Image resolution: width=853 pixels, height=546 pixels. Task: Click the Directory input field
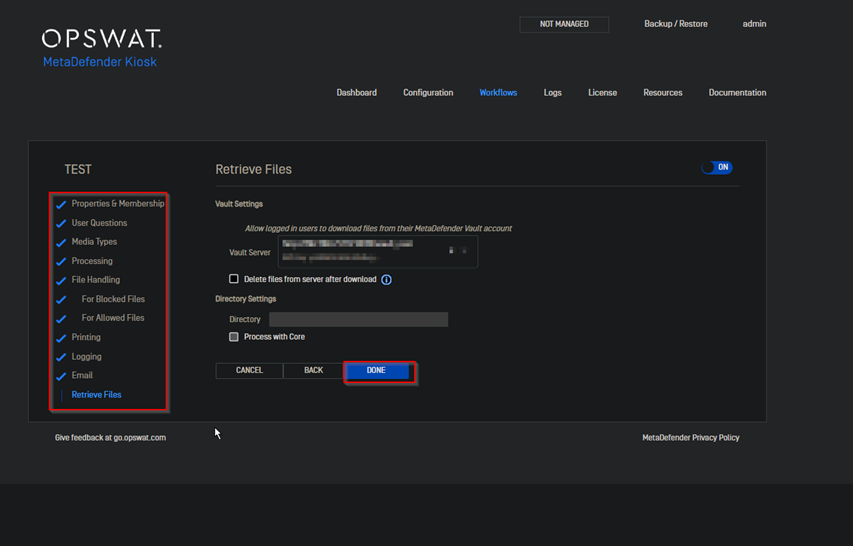click(x=358, y=319)
